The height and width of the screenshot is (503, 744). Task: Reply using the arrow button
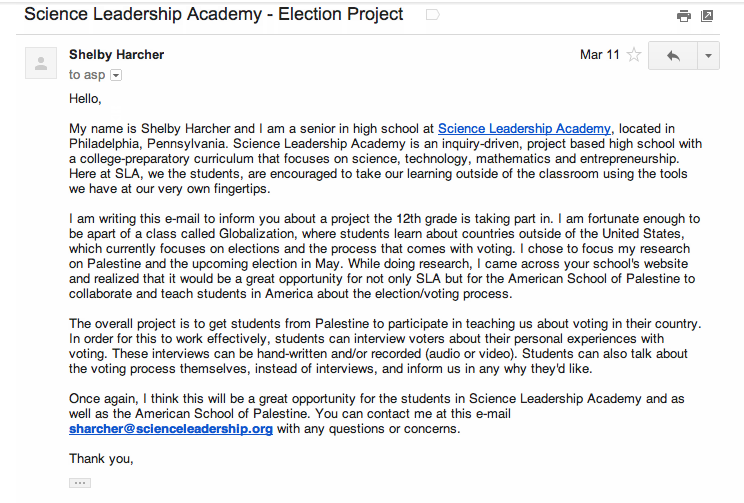[672, 56]
